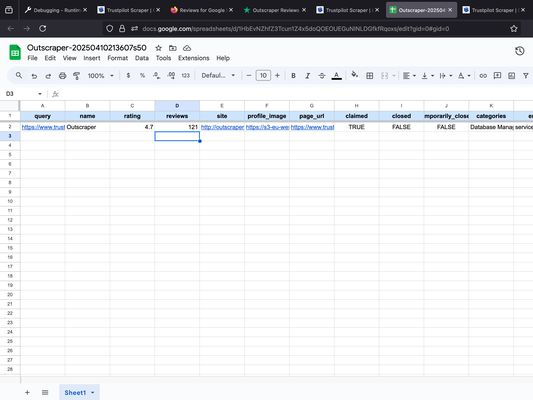The height and width of the screenshot is (400, 533).
Task: Open the profile_image link in F2
Action: (x=268, y=127)
